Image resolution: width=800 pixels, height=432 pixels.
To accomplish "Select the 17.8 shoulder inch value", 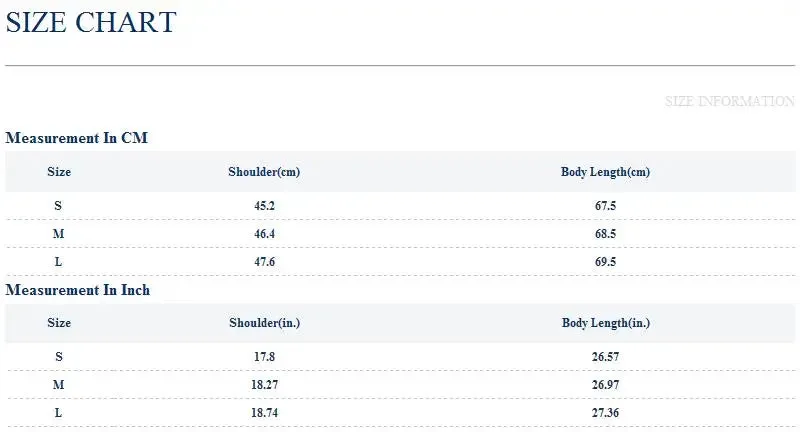I will (x=264, y=356).
